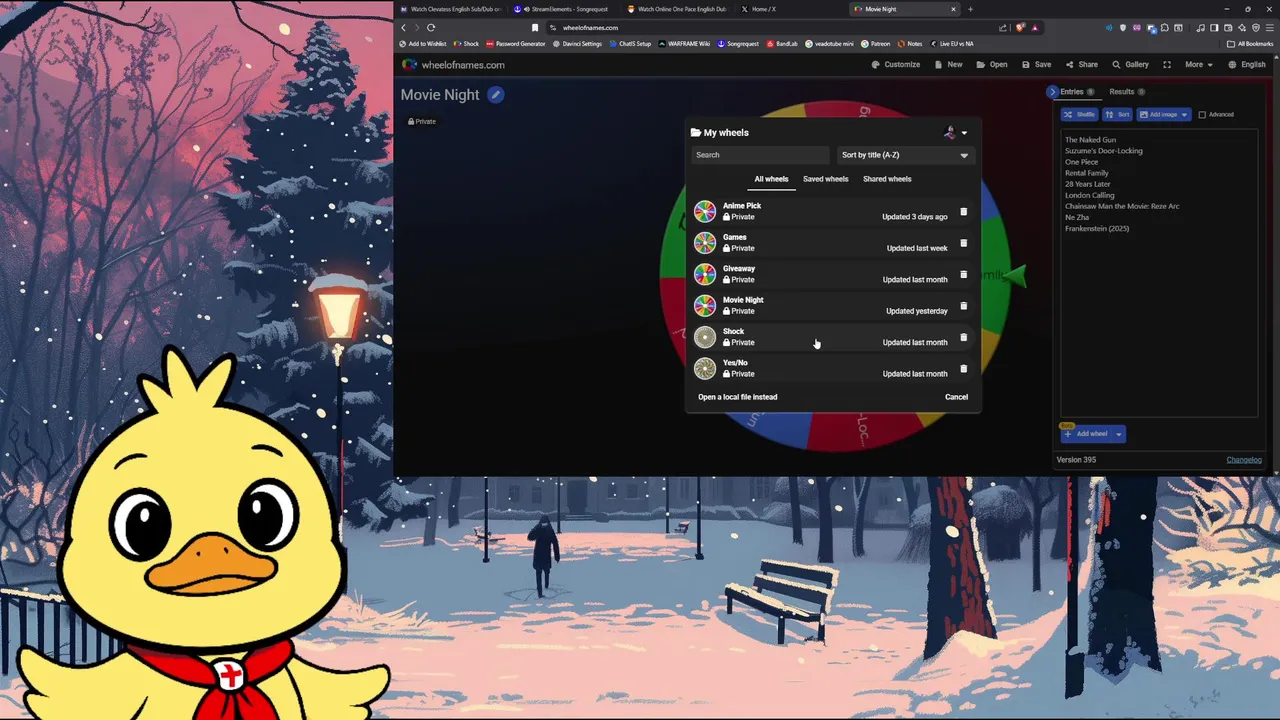The height and width of the screenshot is (720, 1280).
Task: Click the Shock wheel thumbnail
Action: [705, 337]
